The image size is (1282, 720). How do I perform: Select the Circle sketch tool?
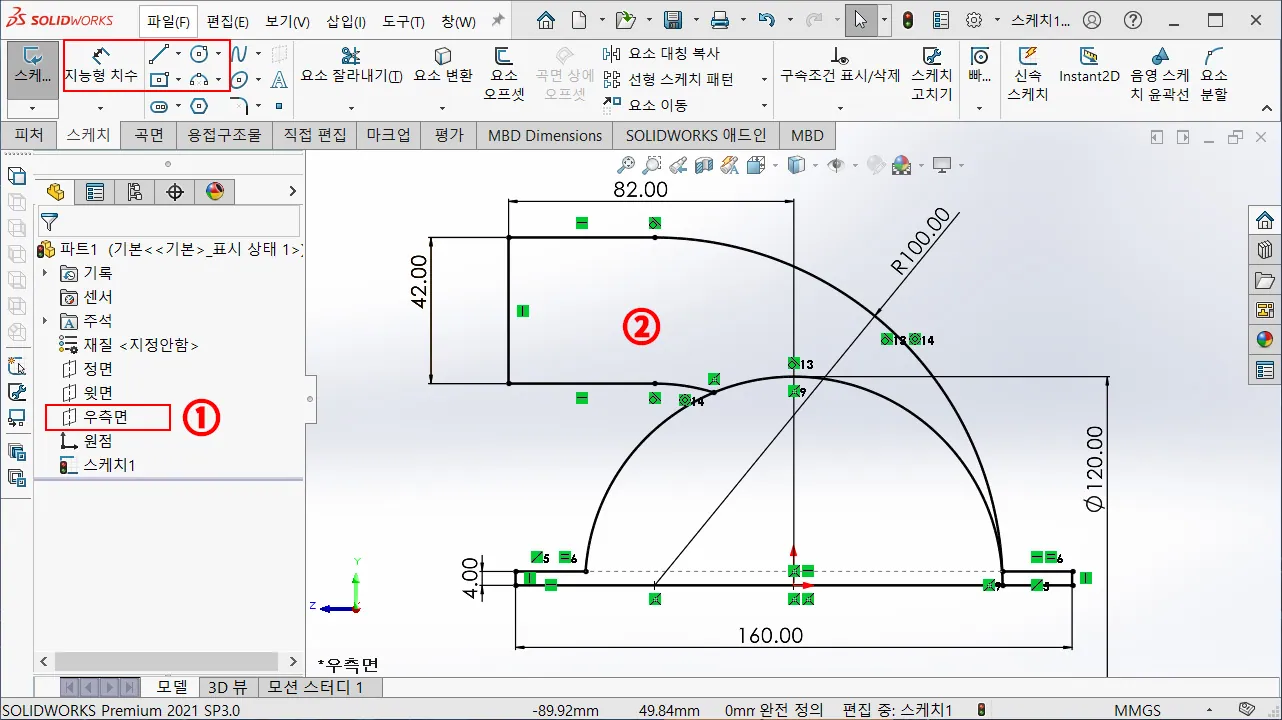click(199, 54)
